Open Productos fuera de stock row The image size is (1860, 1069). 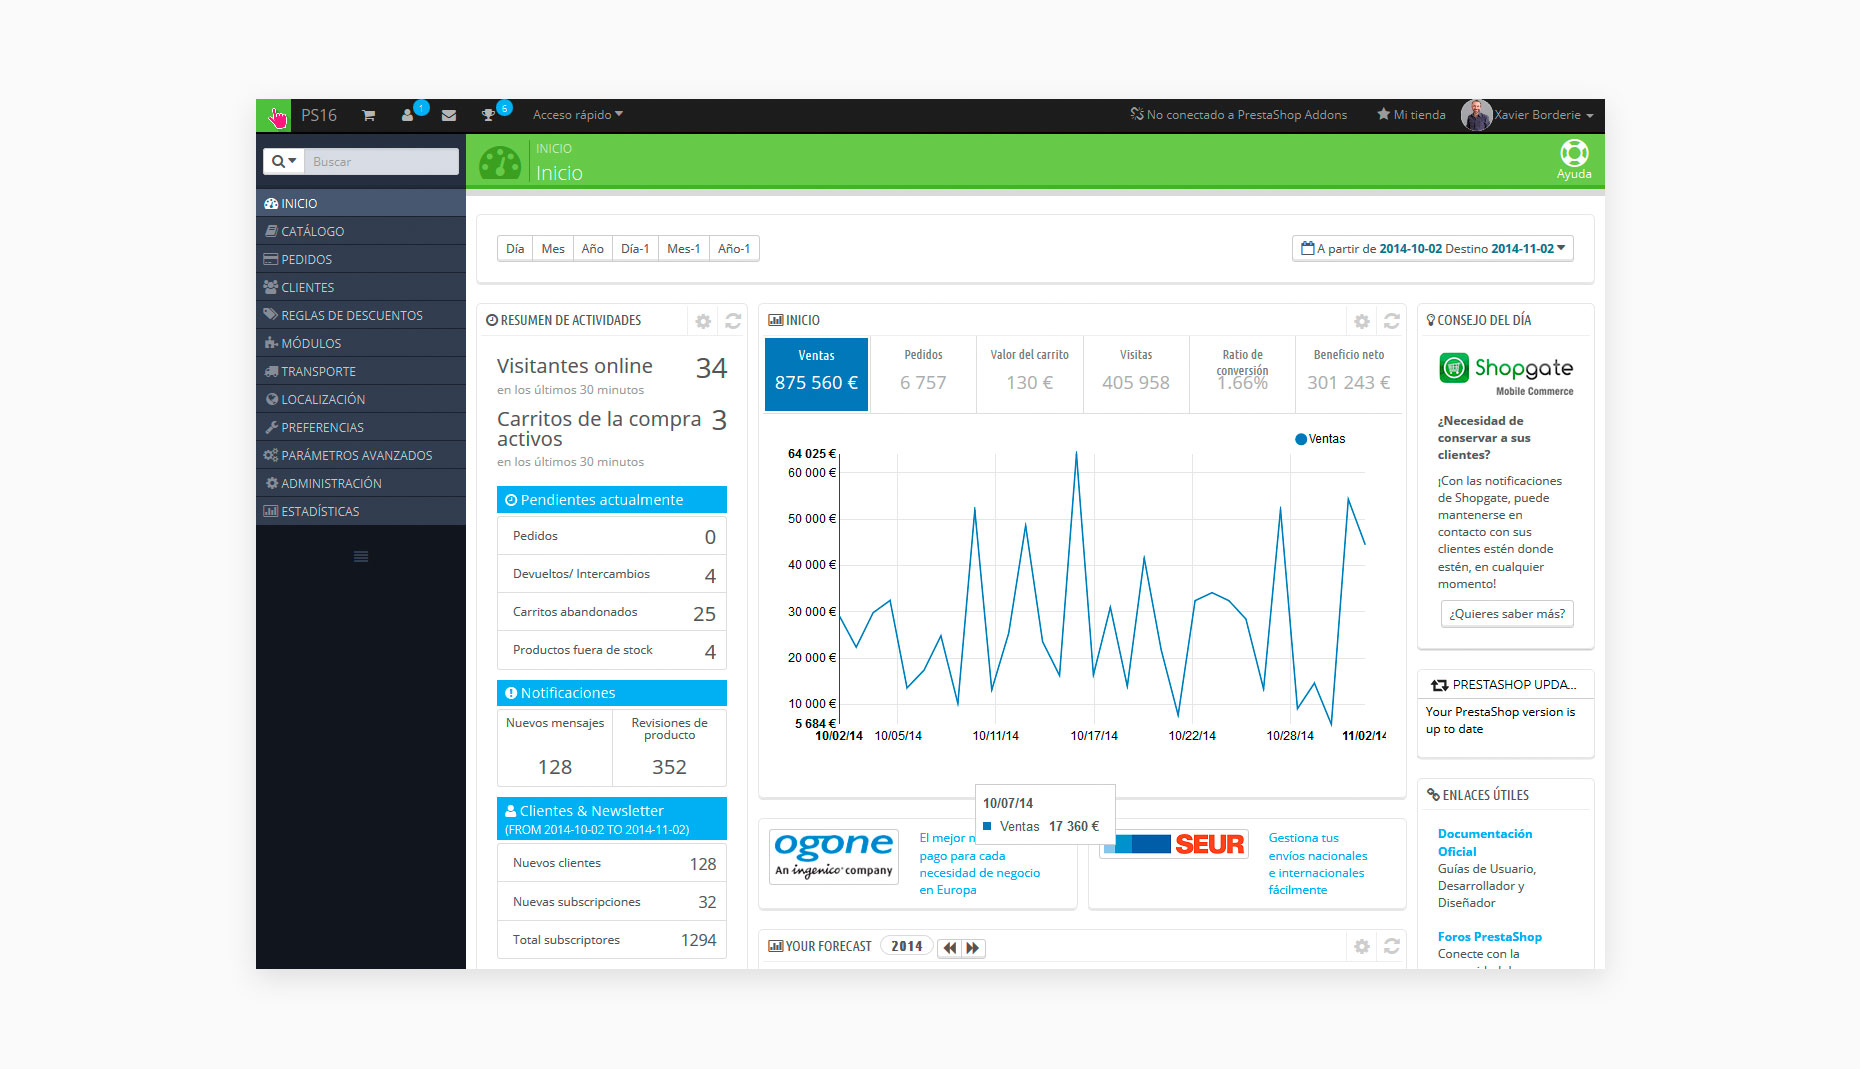[612, 651]
